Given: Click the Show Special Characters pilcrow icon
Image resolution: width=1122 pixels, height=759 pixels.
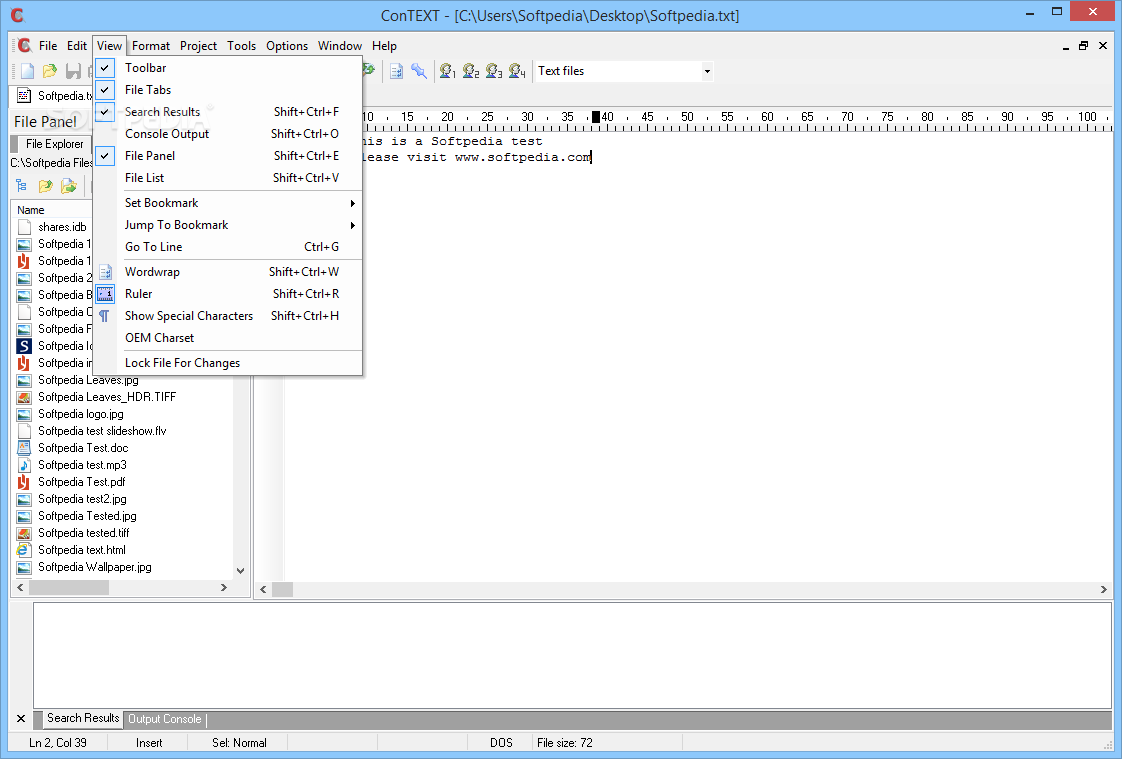Looking at the screenshot, I should pyautogui.click(x=104, y=316).
